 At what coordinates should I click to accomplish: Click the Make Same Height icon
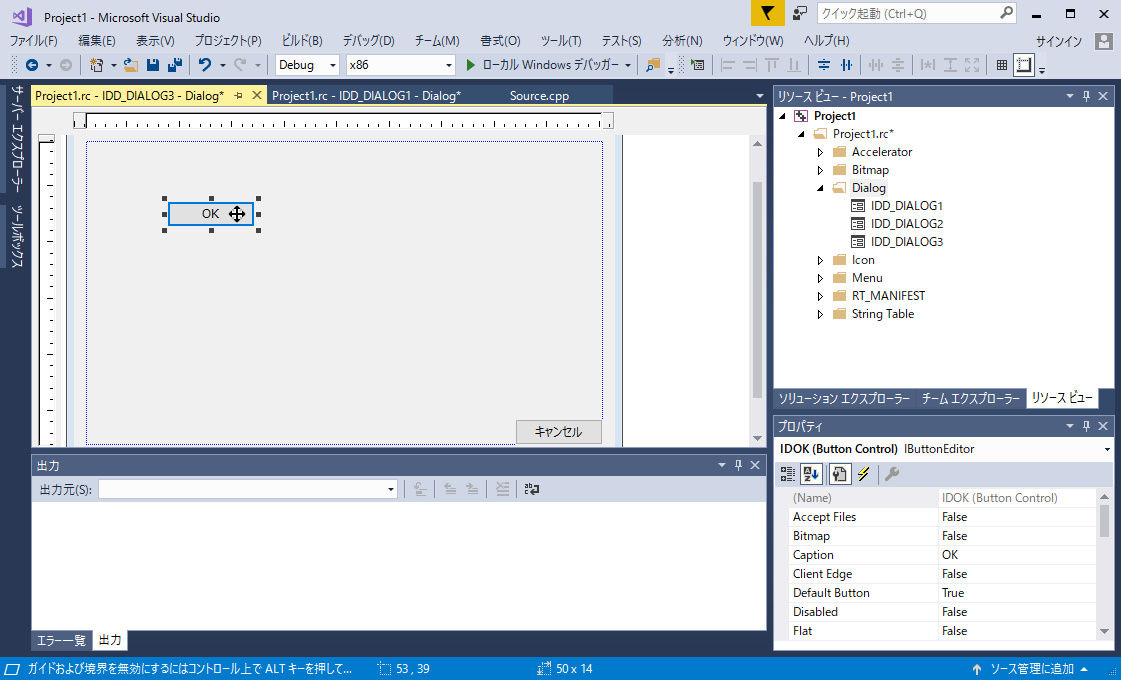950,65
